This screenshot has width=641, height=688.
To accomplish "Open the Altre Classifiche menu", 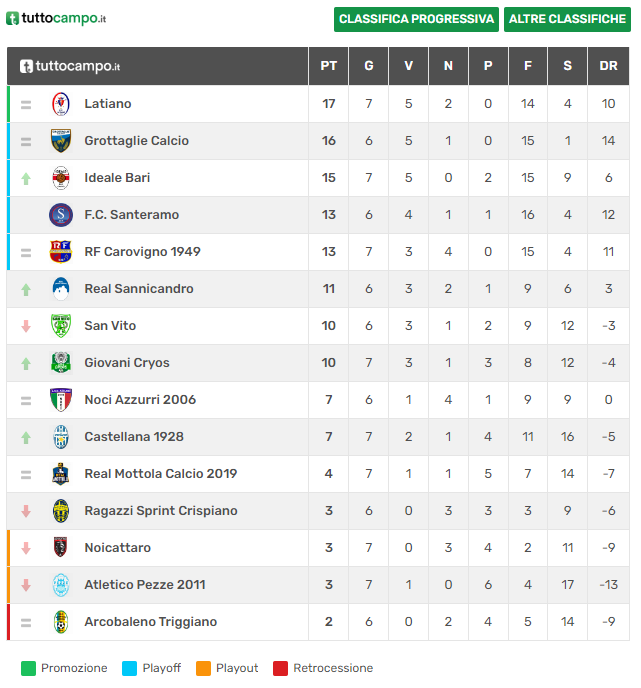I will point(567,19).
